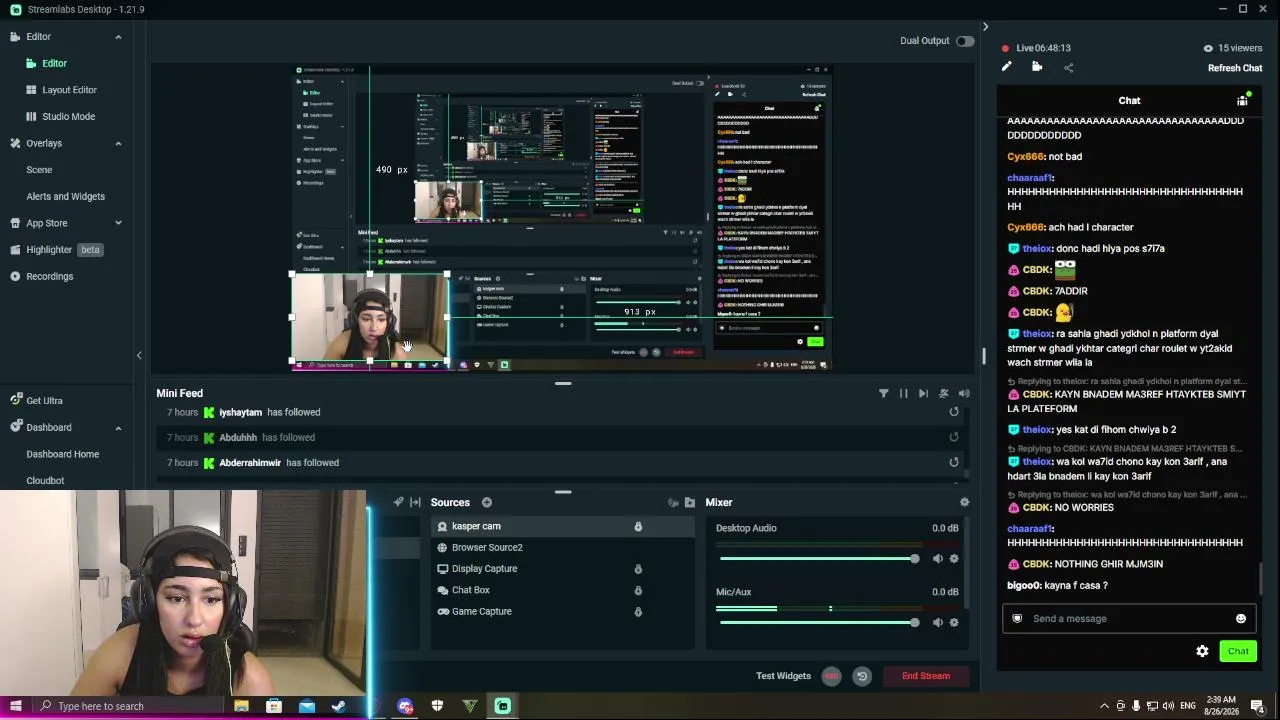
Task: Skip the current alert in Mini Feed
Action: pyautogui.click(x=923, y=394)
